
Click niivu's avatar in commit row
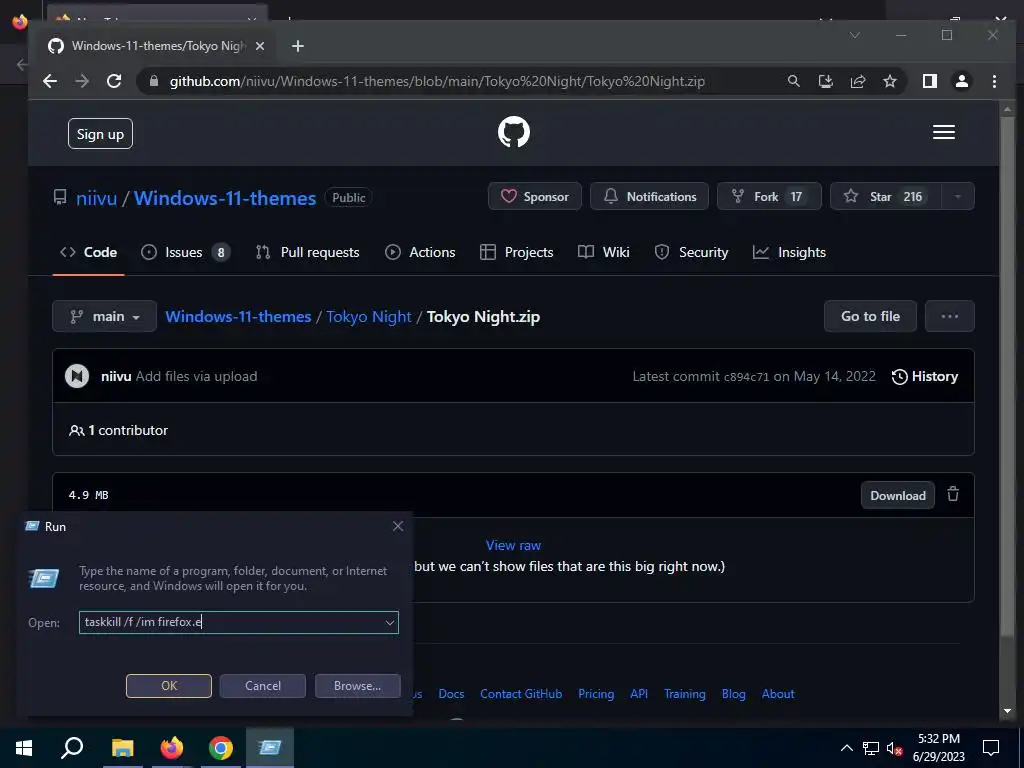click(77, 376)
